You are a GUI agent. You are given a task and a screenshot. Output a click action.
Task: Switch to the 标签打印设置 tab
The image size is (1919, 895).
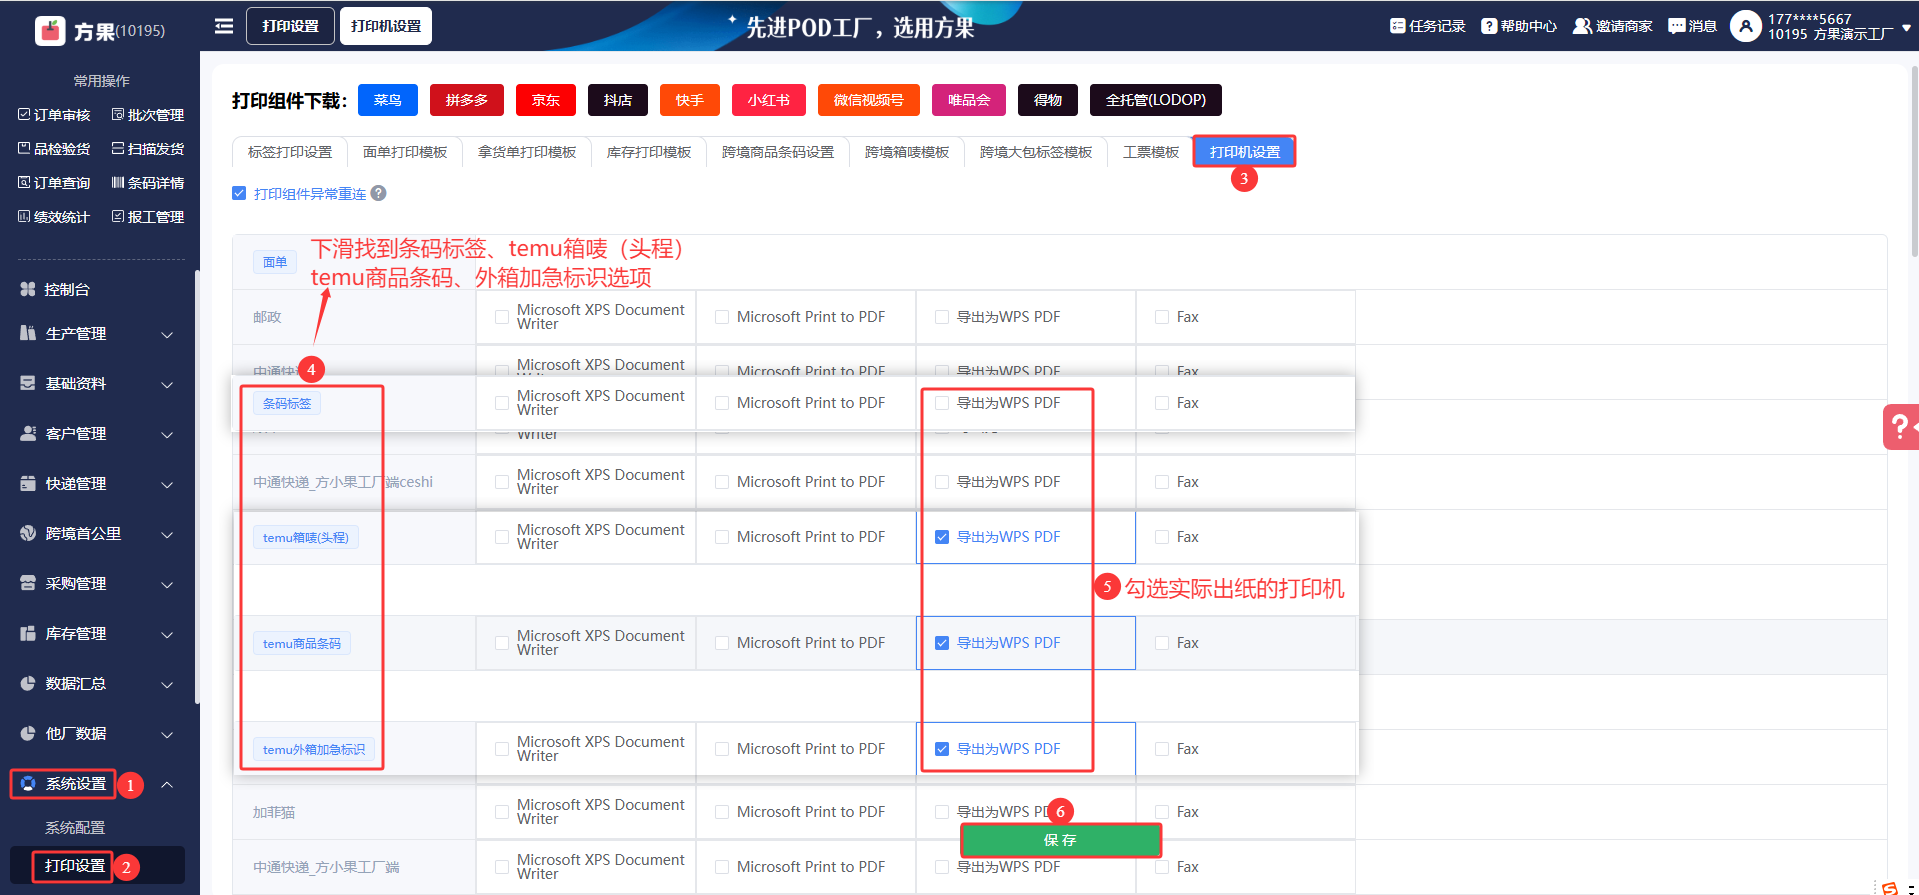click(x=290, y=152)
